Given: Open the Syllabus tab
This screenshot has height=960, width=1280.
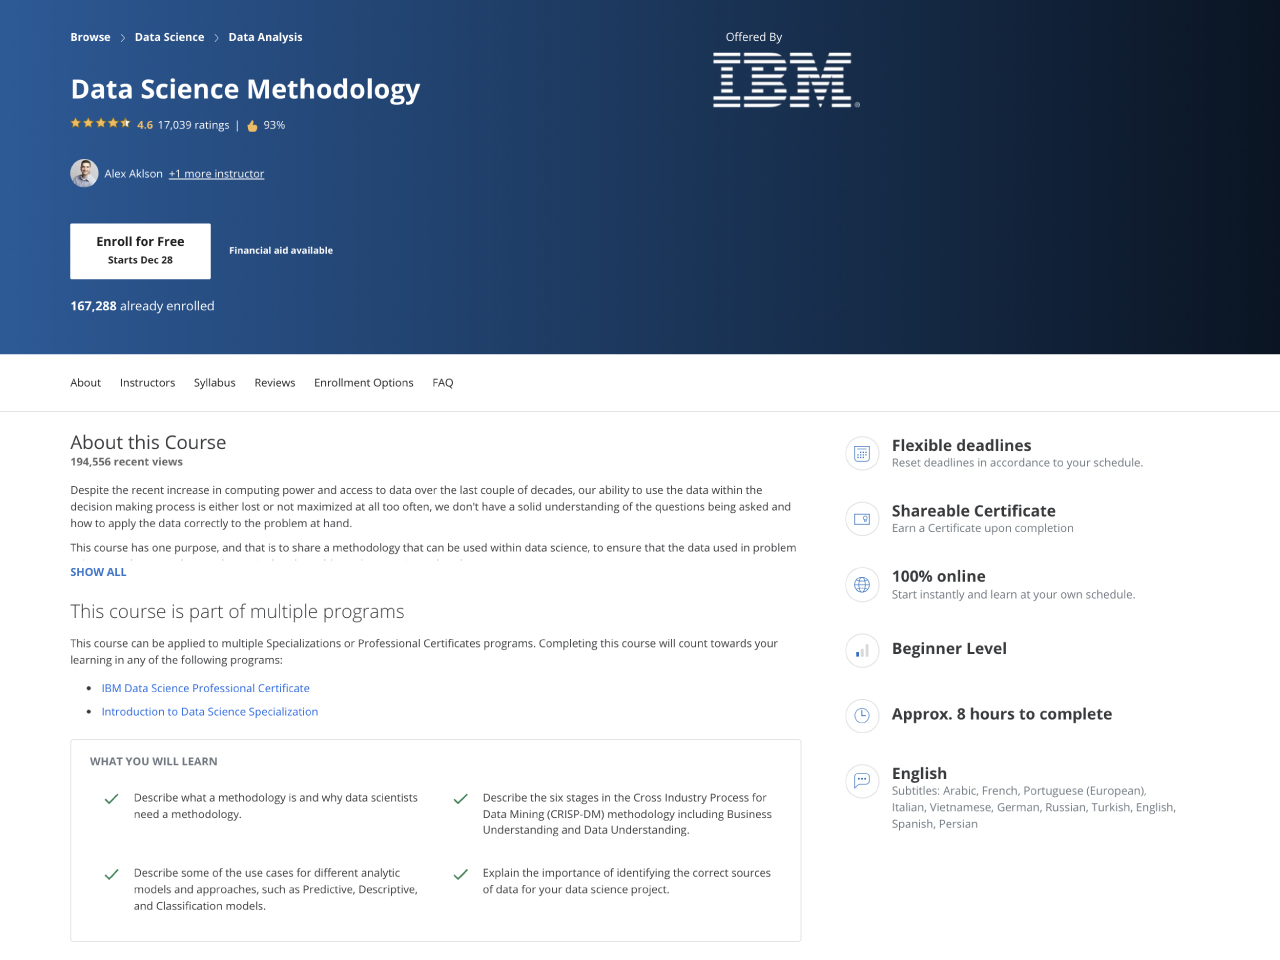Looking at the screenshot, I should (215, 383).
